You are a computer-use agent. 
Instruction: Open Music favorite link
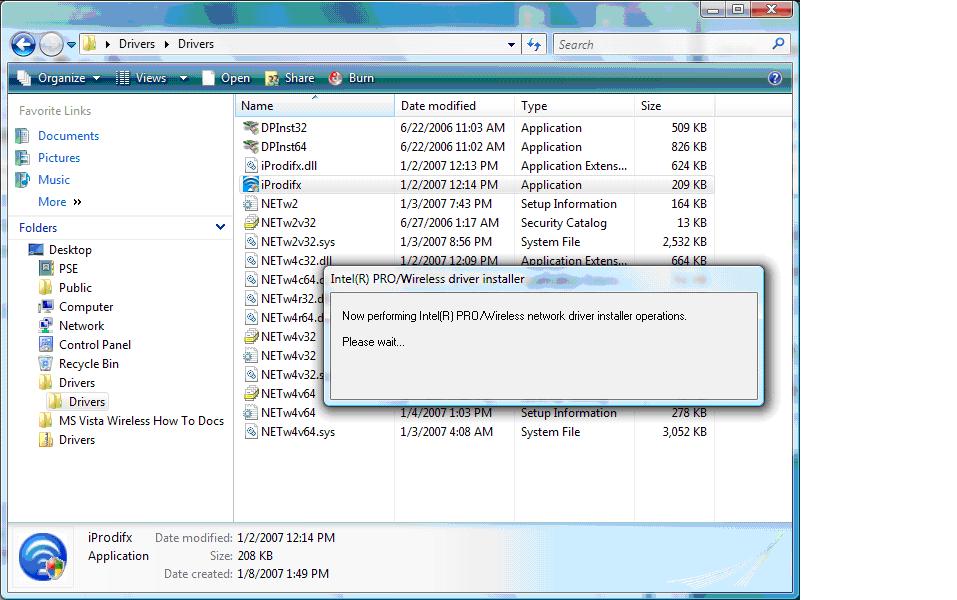coord(54,179)
